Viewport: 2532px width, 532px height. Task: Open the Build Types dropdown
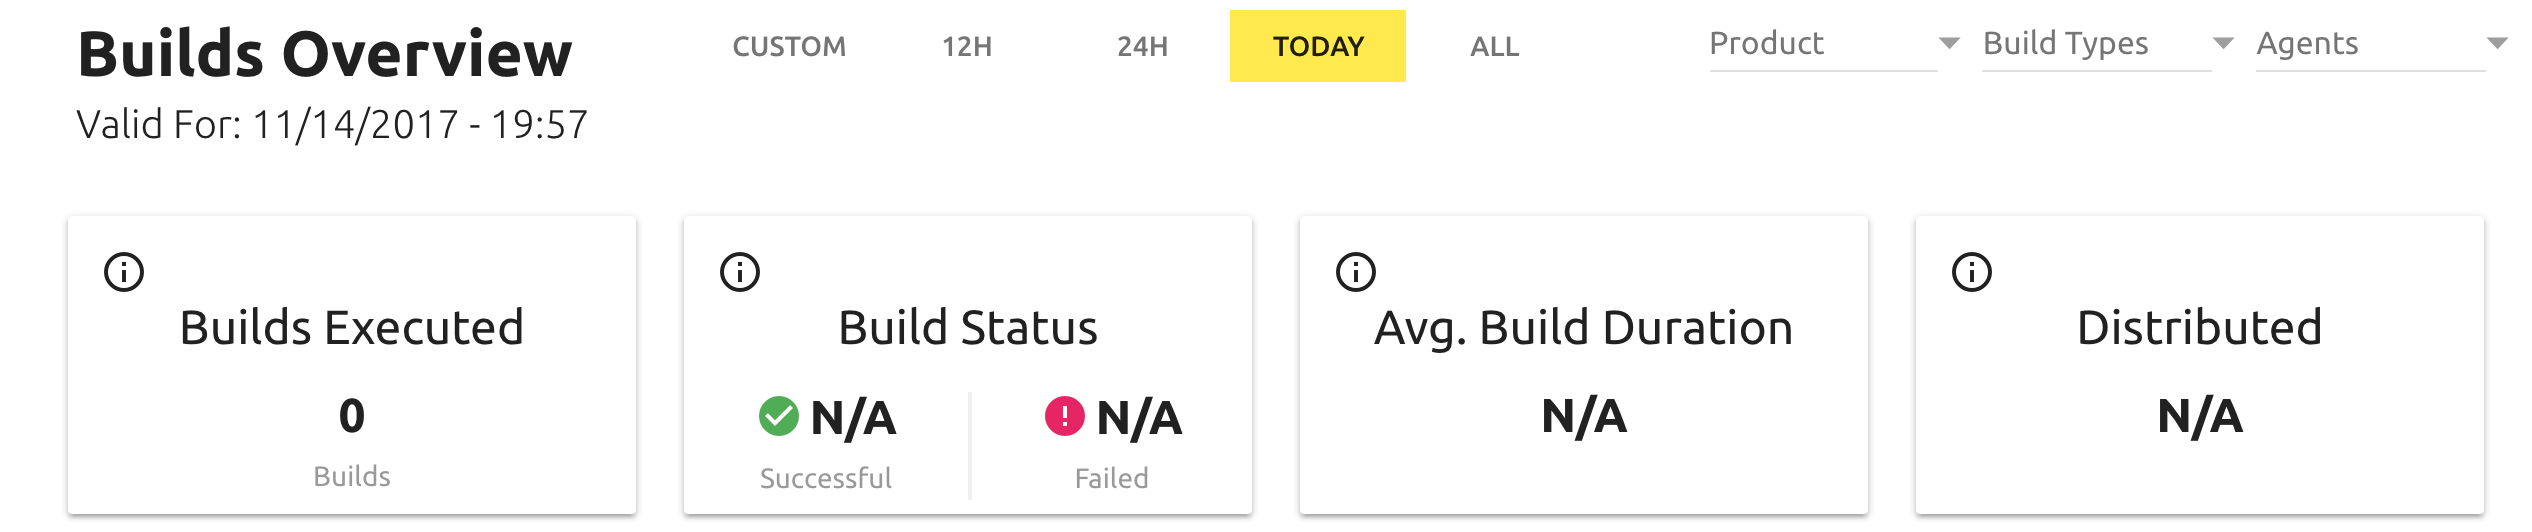pos(2096,45)
